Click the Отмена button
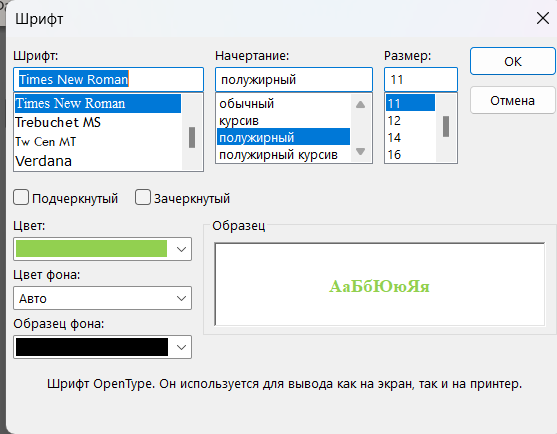Image resolution: width=557 pixels, height=434 pixels. point(513,101)
